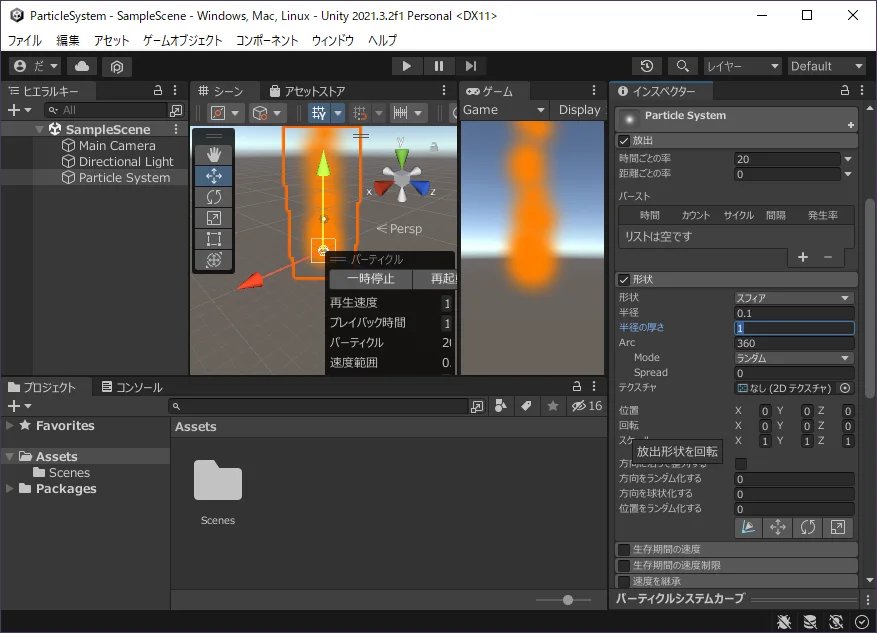Open the 編集 menu
Image resolution: width=877 pixels, height=633 pixels.
[68, 40]
